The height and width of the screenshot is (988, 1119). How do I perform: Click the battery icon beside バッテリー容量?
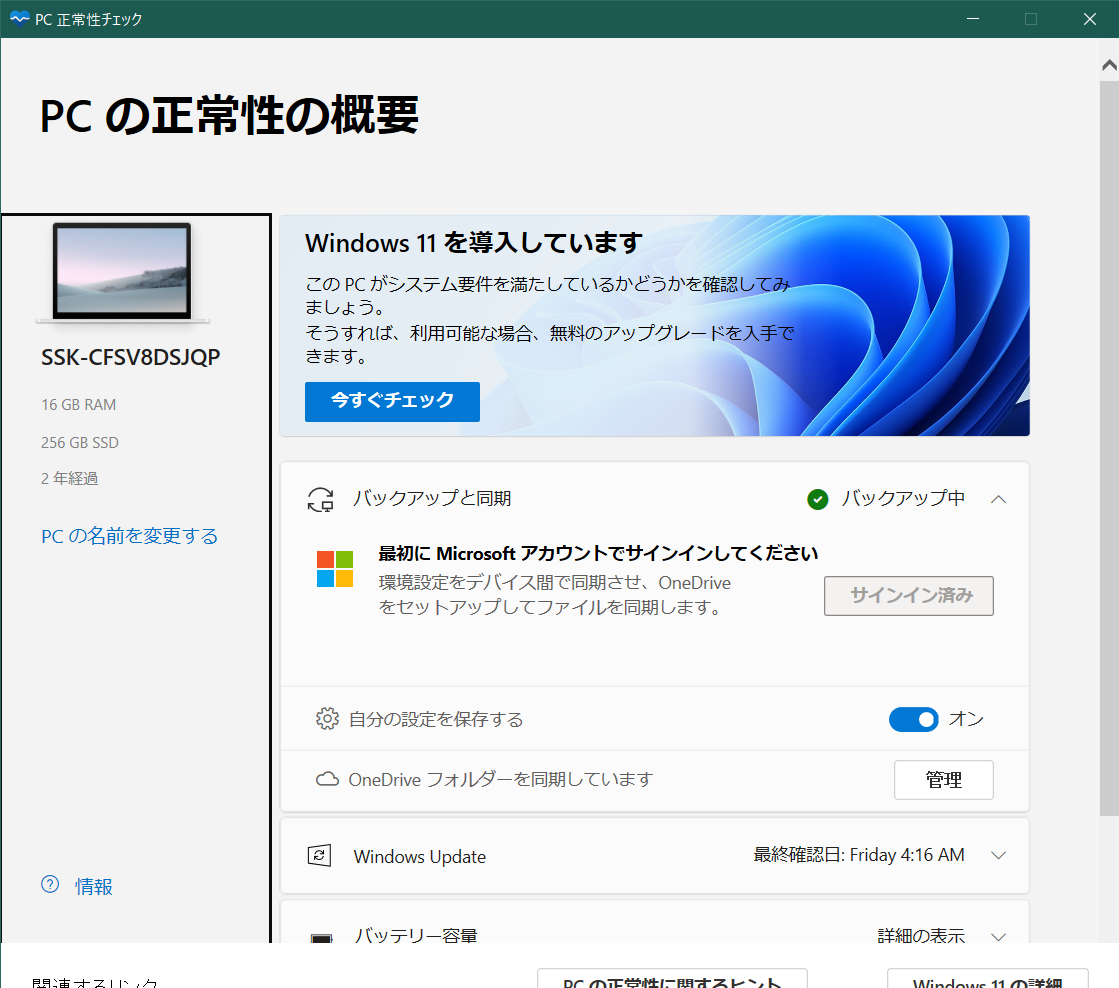click(x=322, y=937)
